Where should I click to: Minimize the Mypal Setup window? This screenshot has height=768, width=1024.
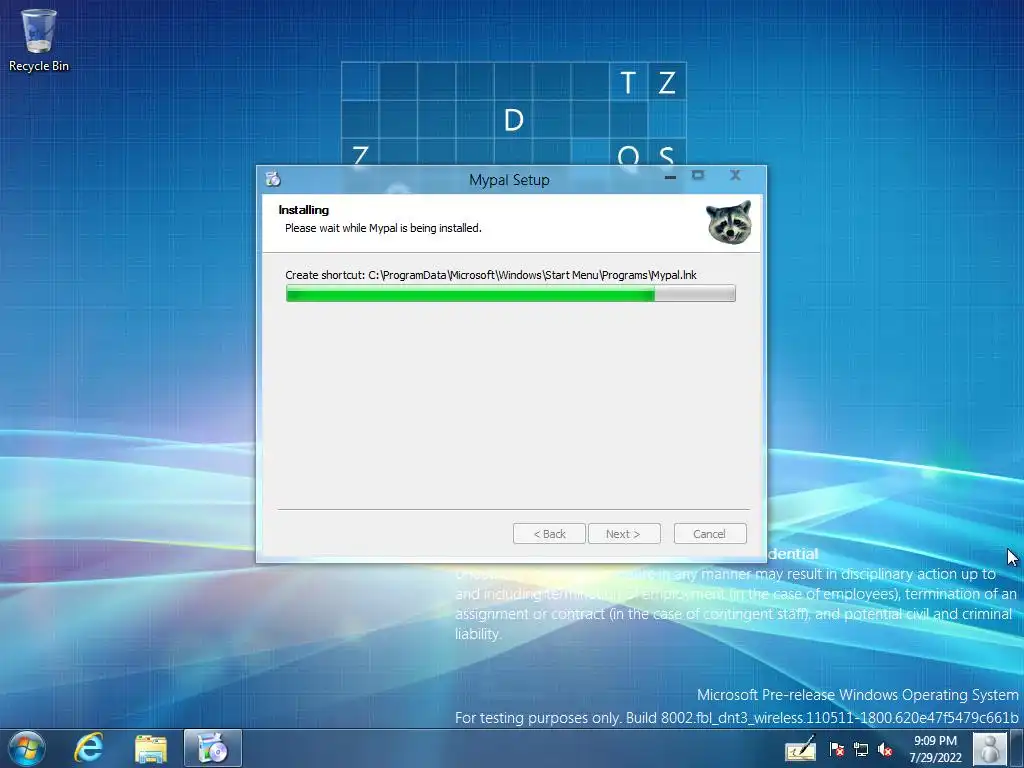pyautogui.click(x=670, y=176)
